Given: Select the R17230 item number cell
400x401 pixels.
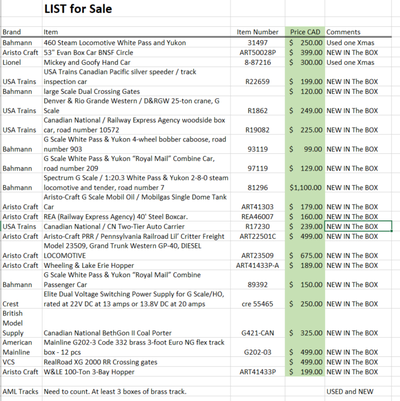Looking at the screenshot, I should [258, 226].
